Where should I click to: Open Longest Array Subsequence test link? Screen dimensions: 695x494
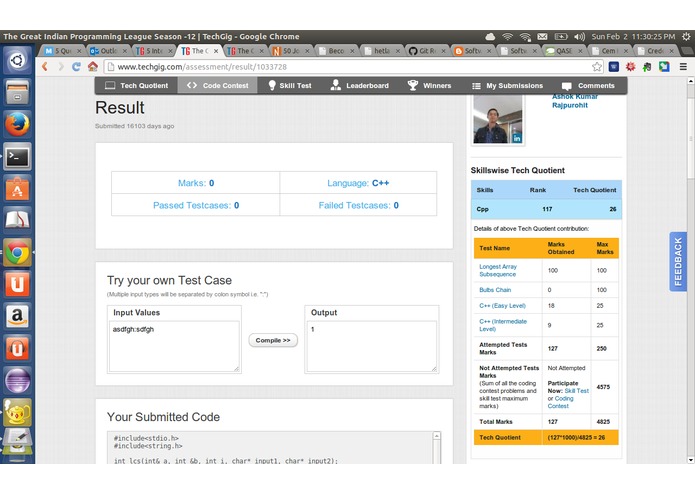[498, 270]
